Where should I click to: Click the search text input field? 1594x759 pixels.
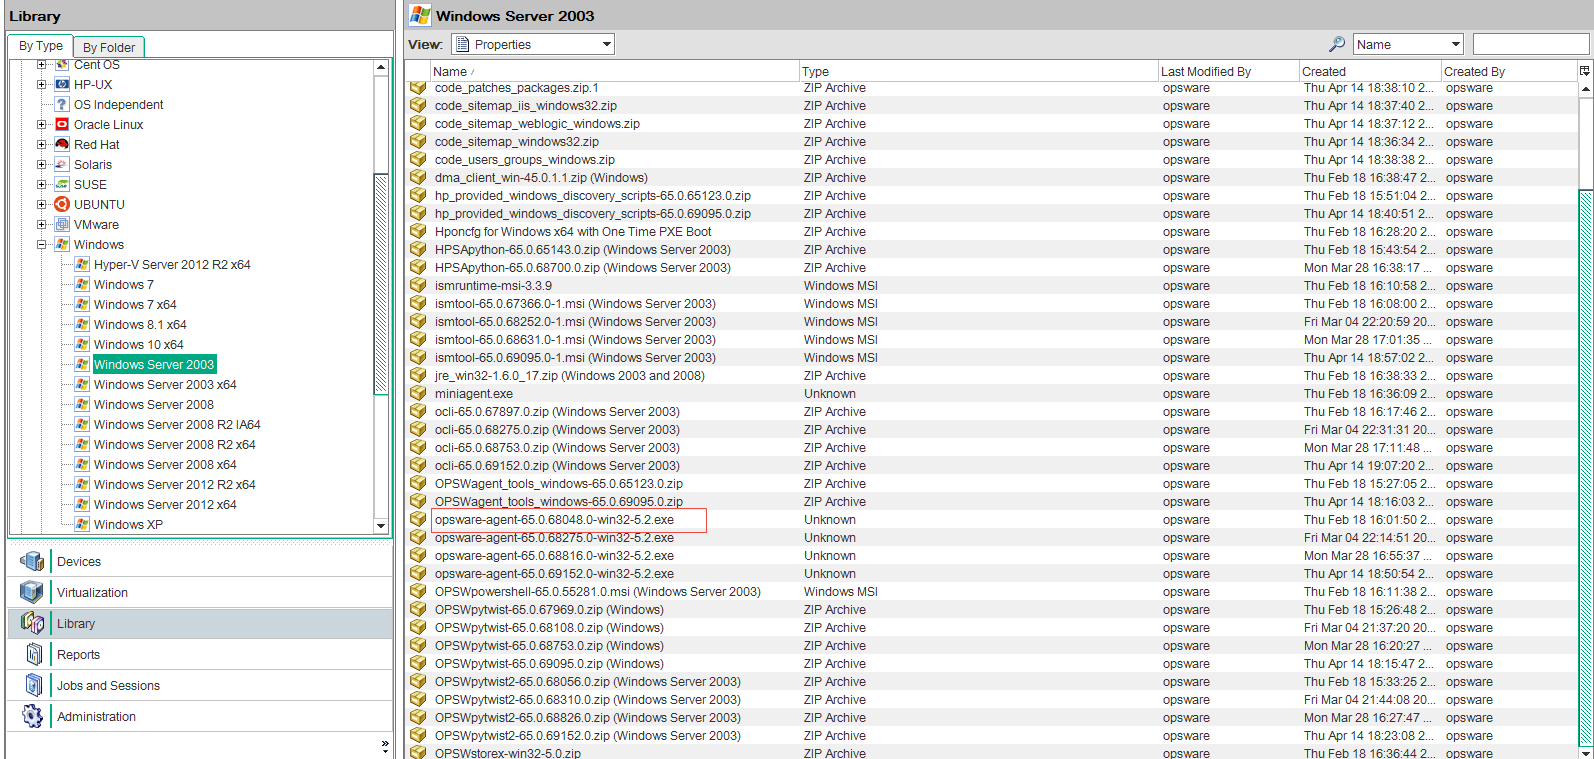[x=1531, y=44]
